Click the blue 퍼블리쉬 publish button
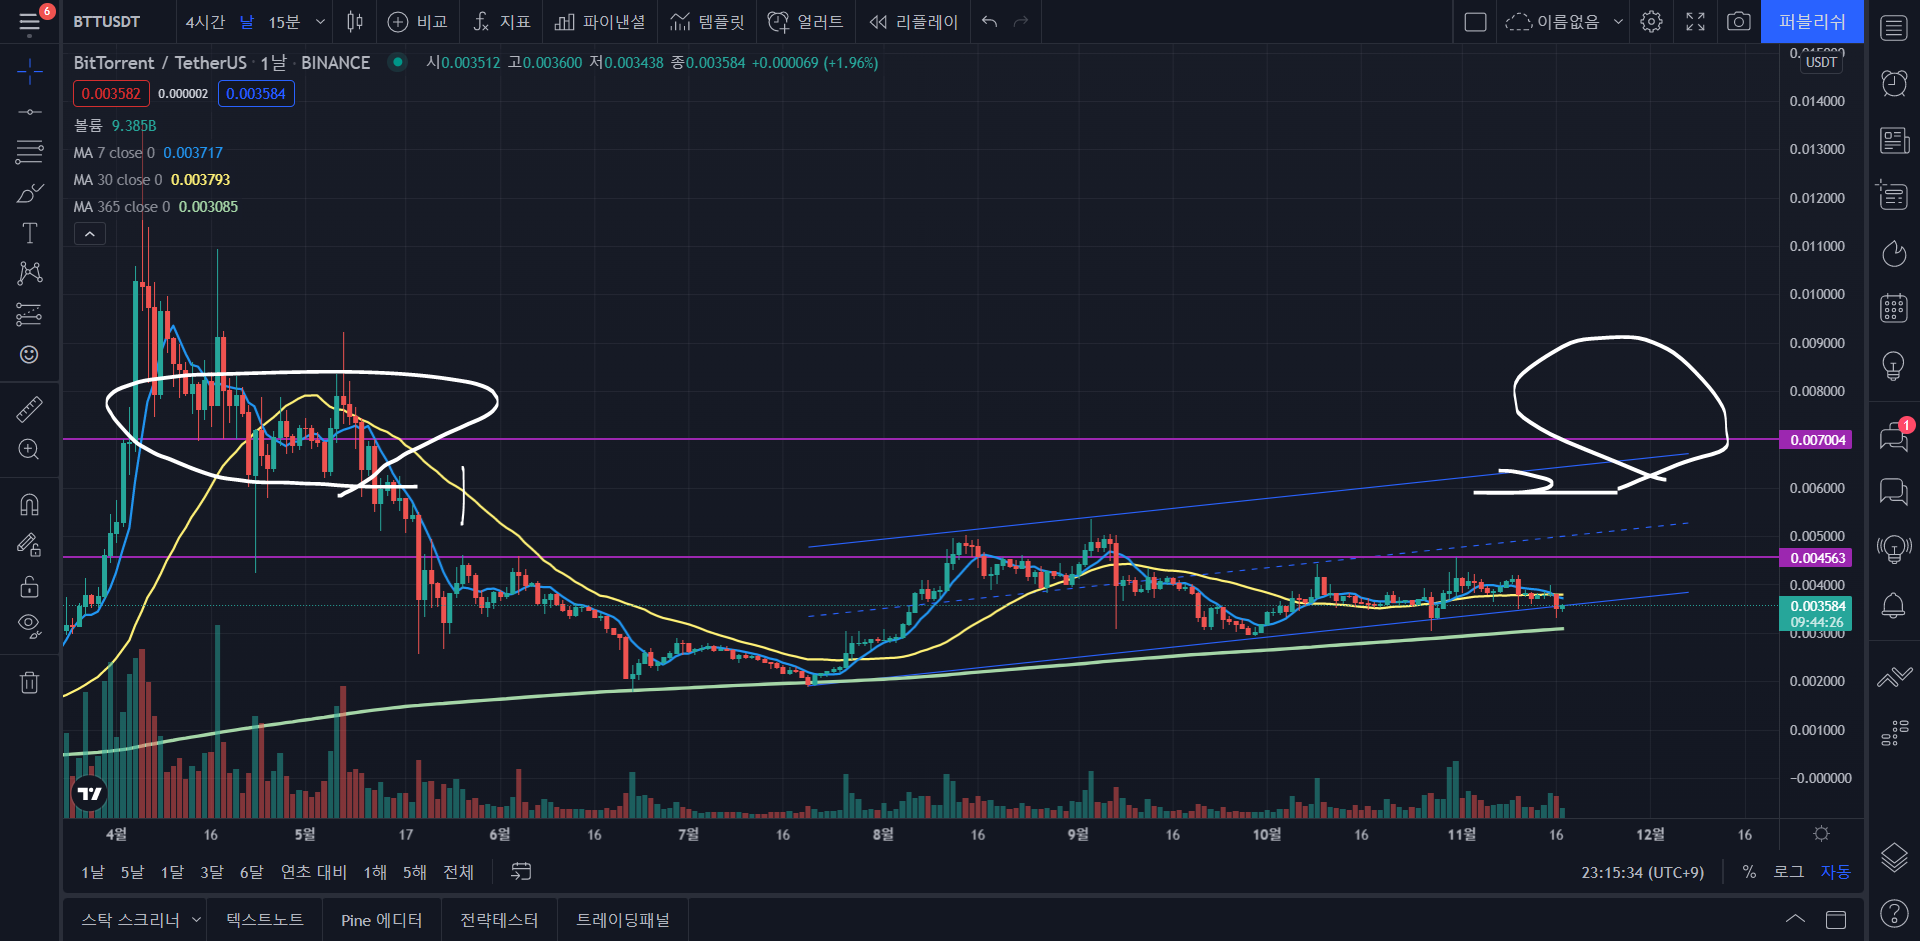This screenshot has height=941, width=1920. click(x=1812, y=22)
